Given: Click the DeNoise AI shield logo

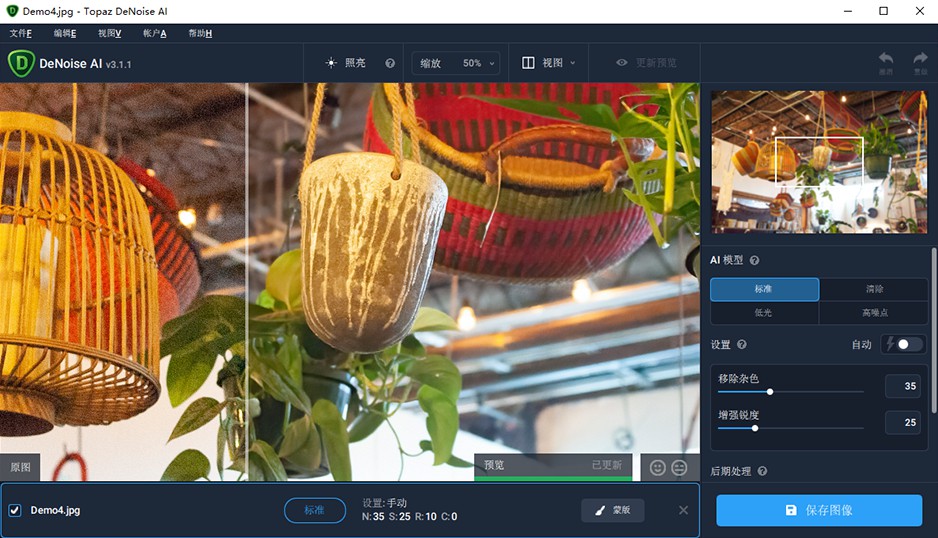Looking at the screenshot, I should [21, 63].
